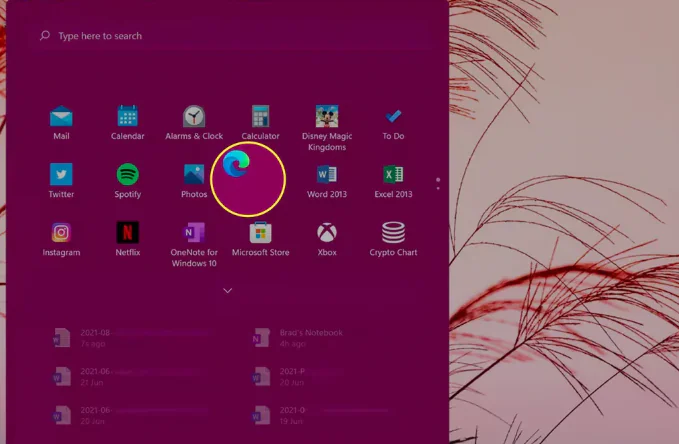Click the Microsoft Edge icon
The width and height of the screenshot is (679, 444).
click(236, 164)
